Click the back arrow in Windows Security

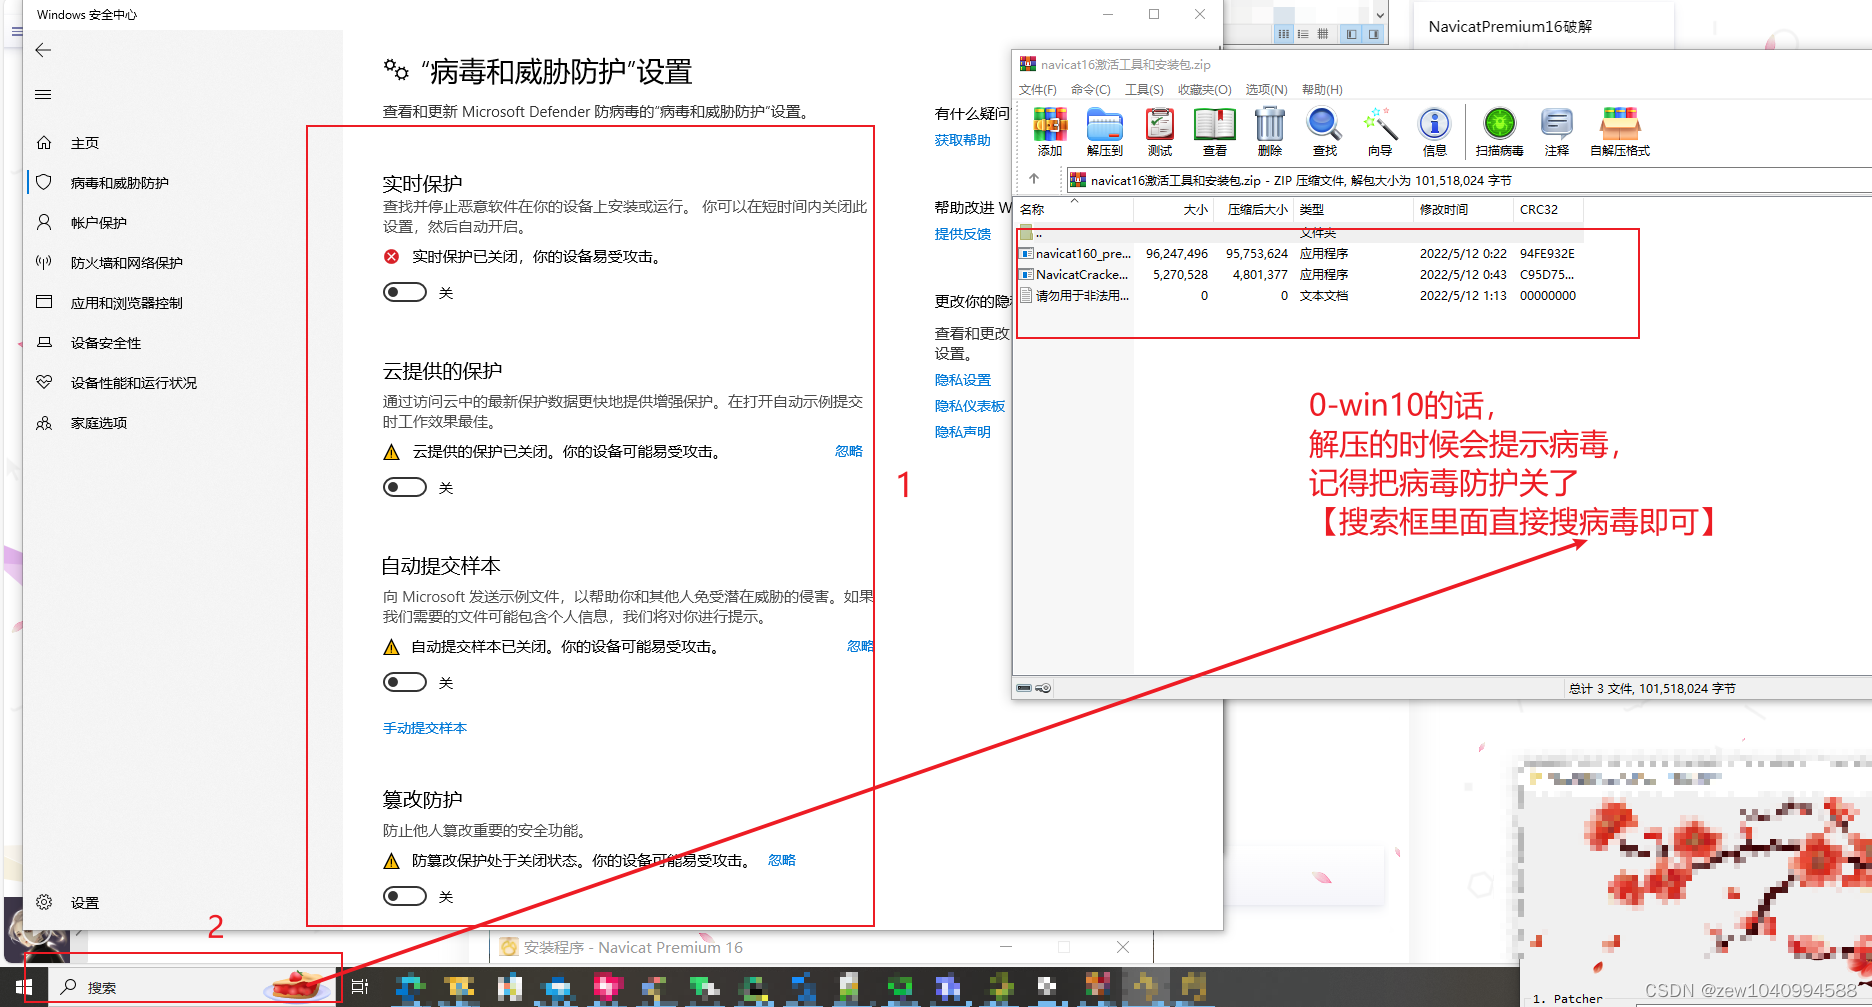[43, 50]
